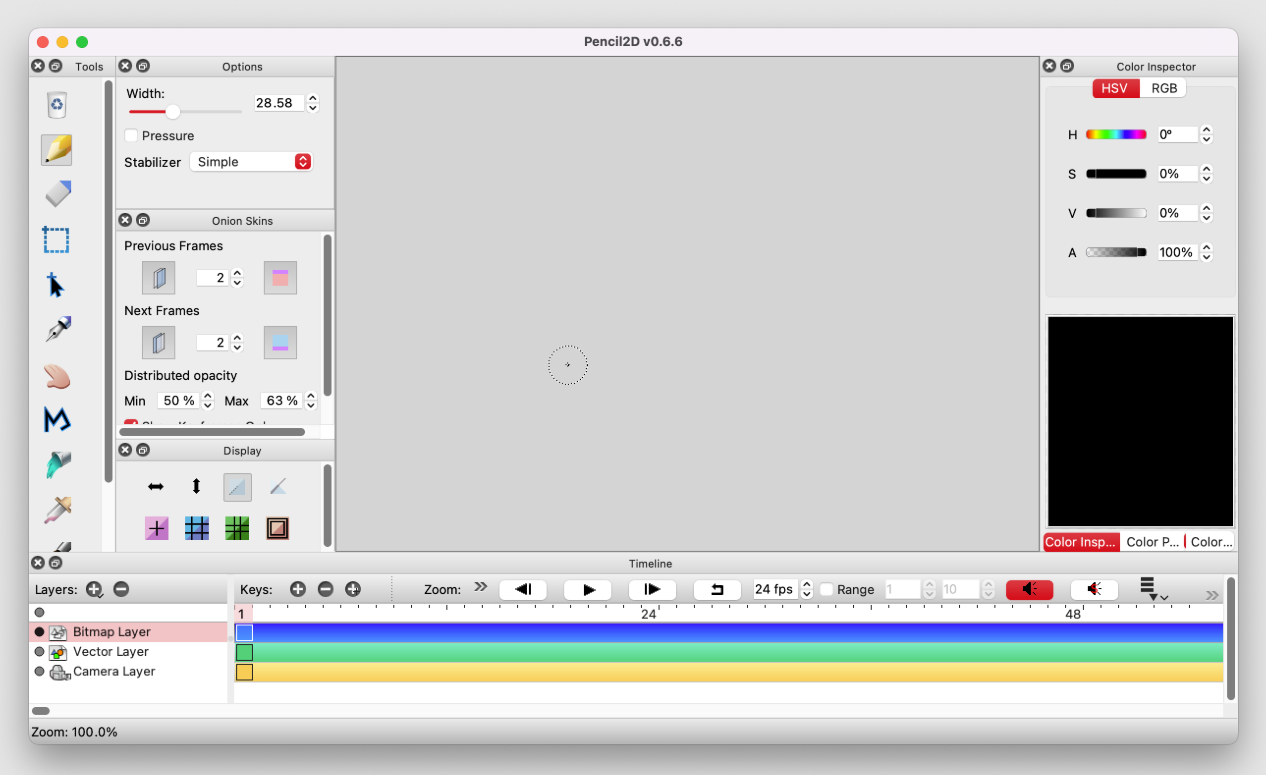This screenshot has height=775, width=1266.
Task: Toggle previous frames onion color (red)
Action: click(280, 278)
